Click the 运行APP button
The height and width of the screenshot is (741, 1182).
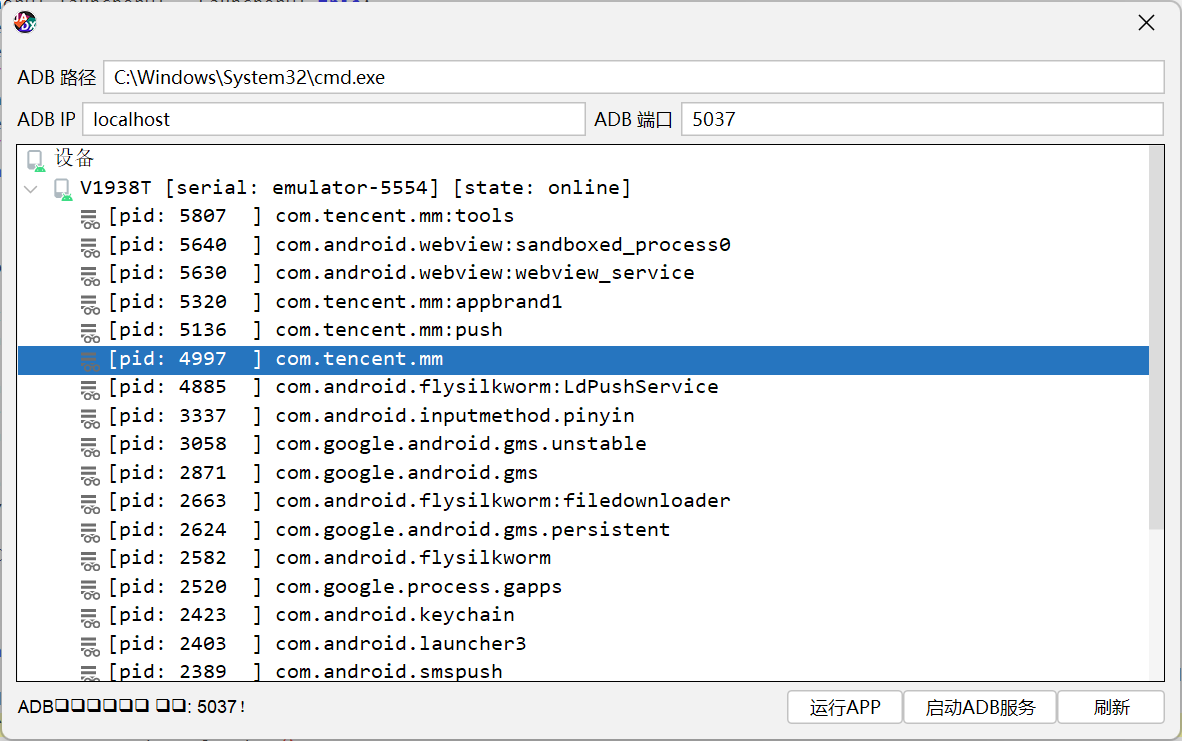tap(844, 707)
